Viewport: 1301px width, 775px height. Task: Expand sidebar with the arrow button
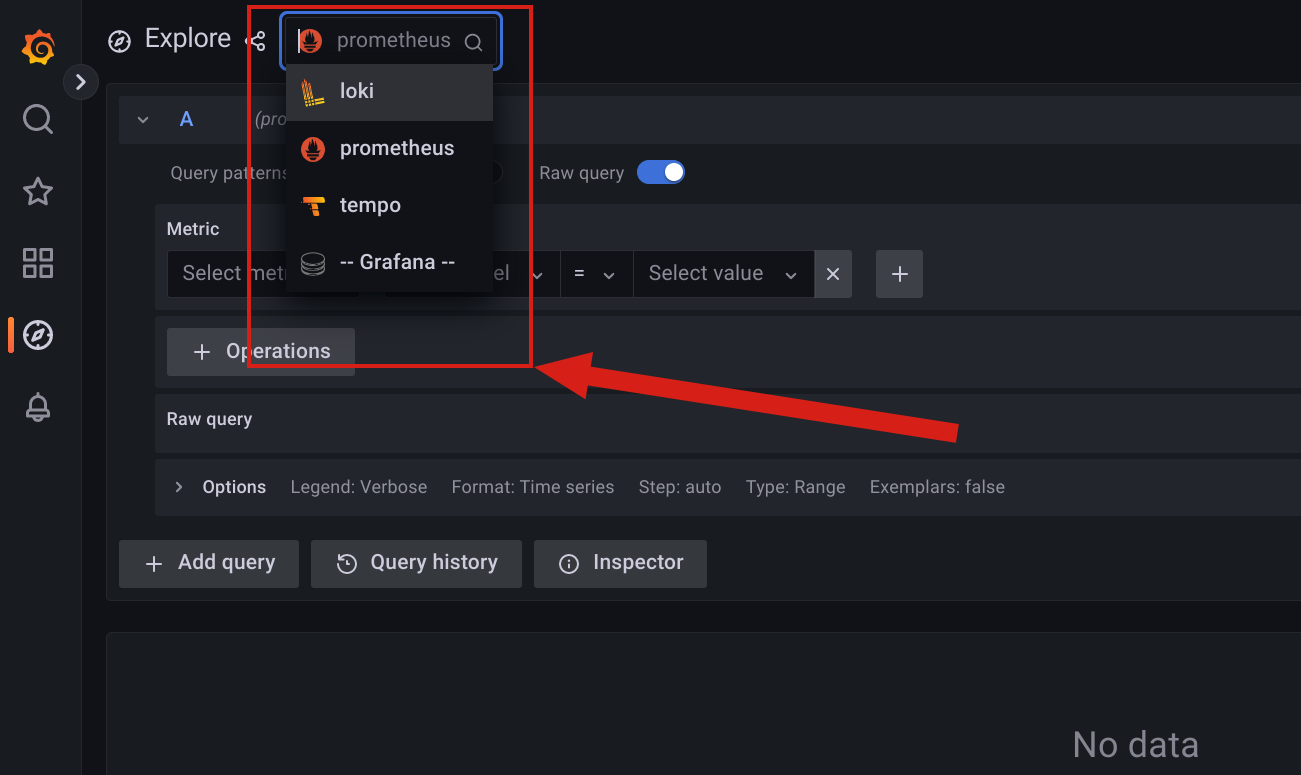tap(81, 82)
